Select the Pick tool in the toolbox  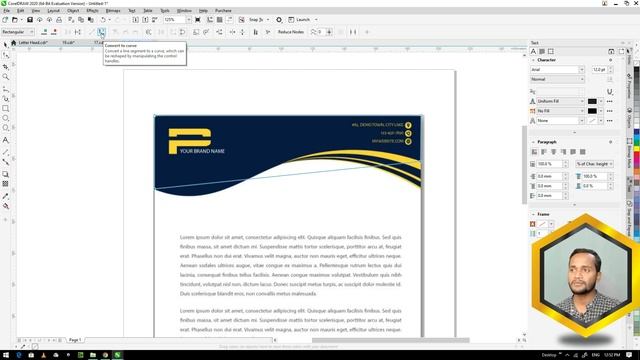5,44
